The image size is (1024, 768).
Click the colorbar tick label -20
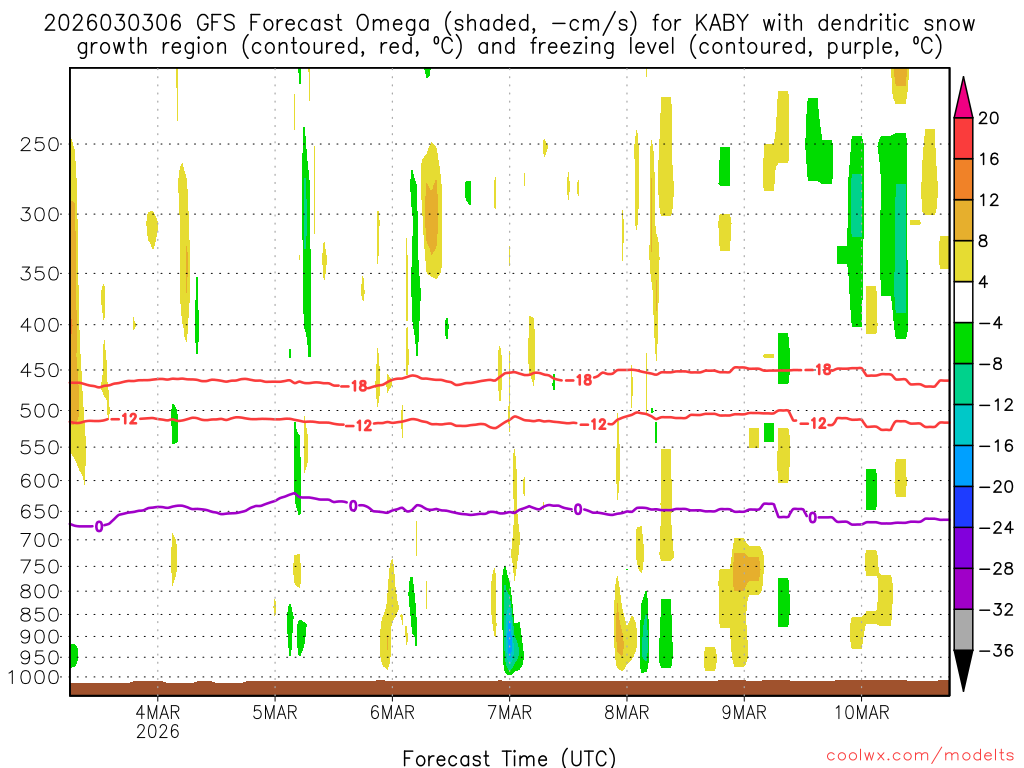996,487
